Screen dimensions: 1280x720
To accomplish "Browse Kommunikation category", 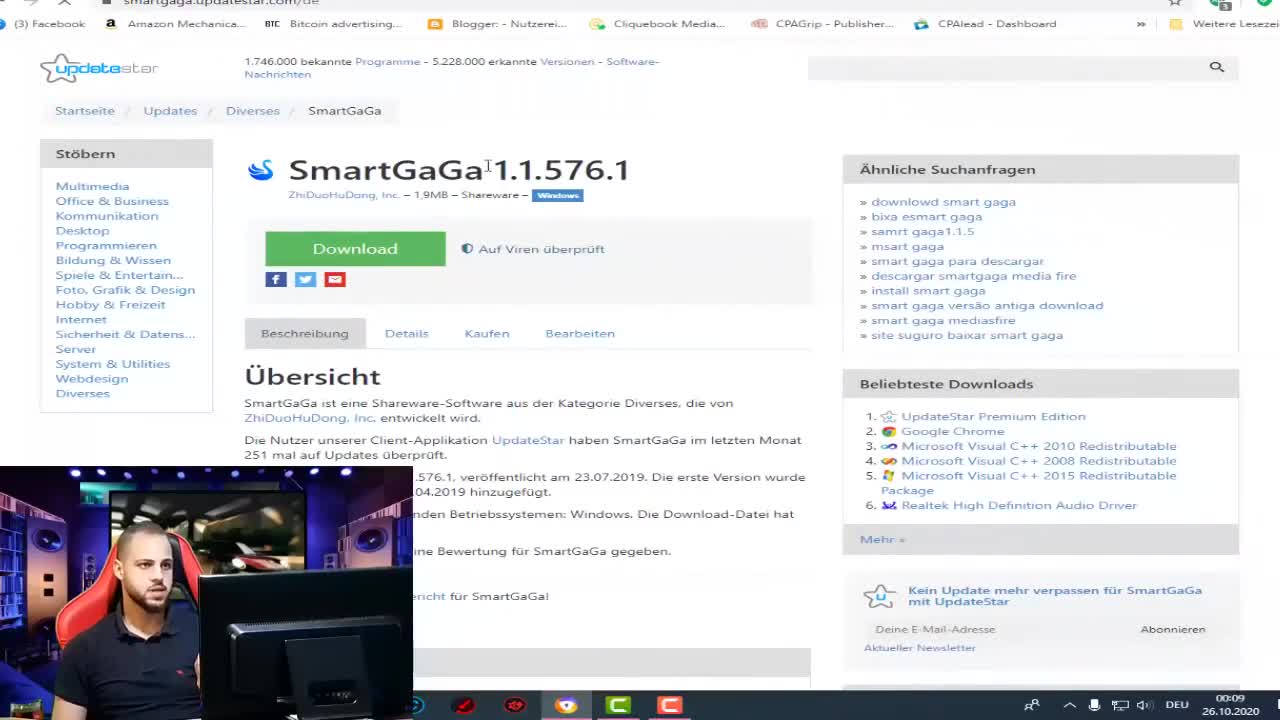I will tap(107, 216).
